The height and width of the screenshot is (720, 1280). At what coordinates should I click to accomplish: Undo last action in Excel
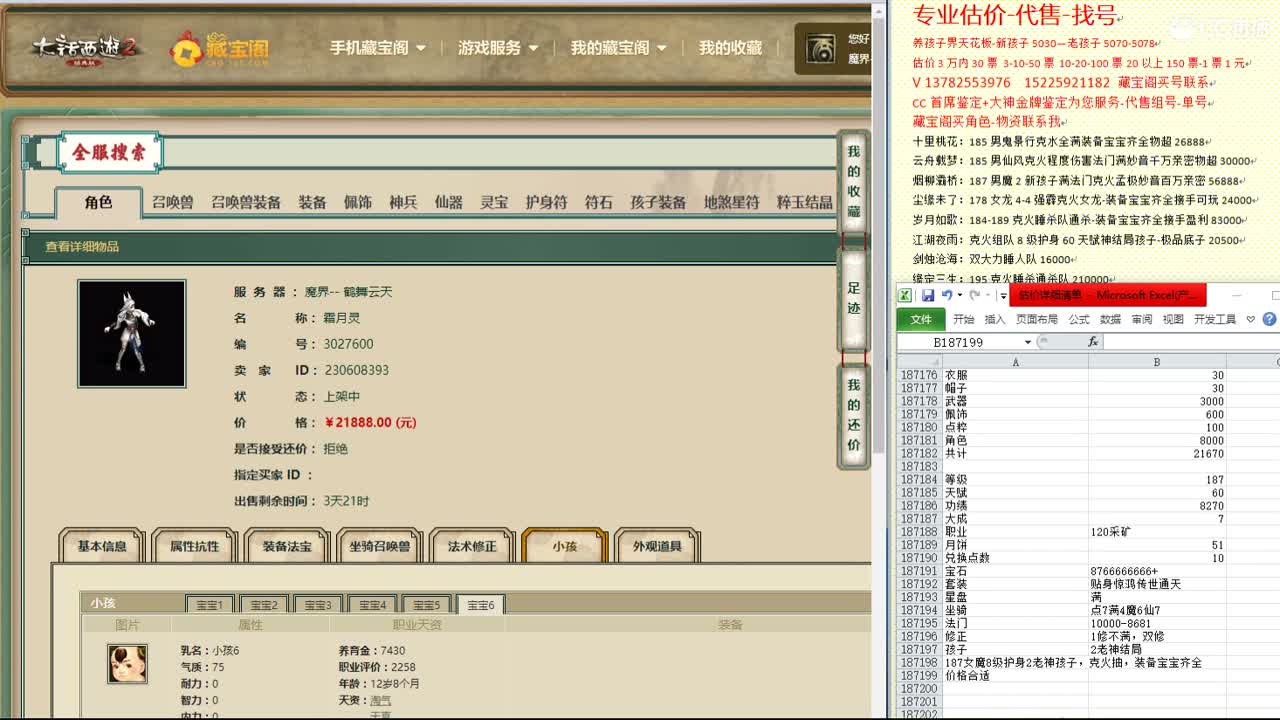[946, 295]
